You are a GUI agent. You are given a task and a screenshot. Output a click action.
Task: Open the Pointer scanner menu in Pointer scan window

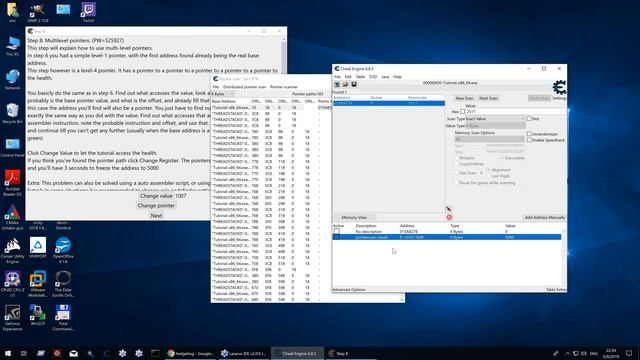[x=284, y=87]
